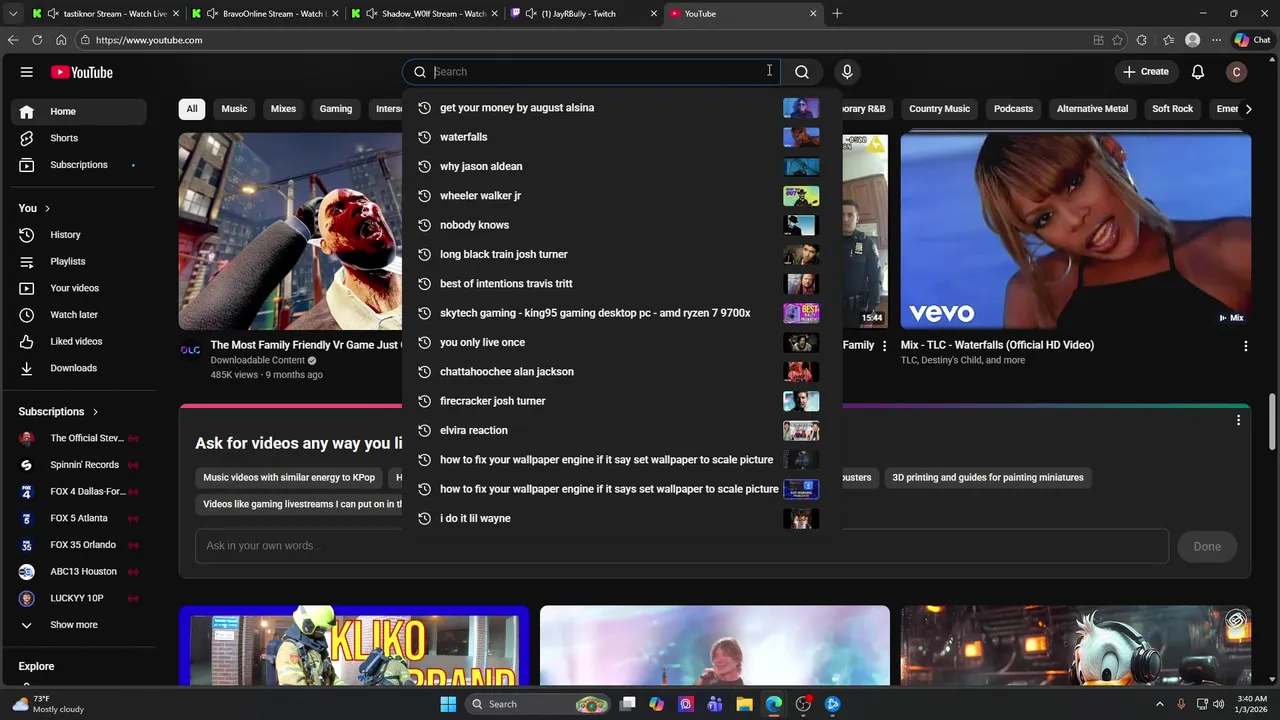Viewport: 1280px width, 720px height.
Task: Open Liked videos in sidebar
Action: click(x=79, y=341)
